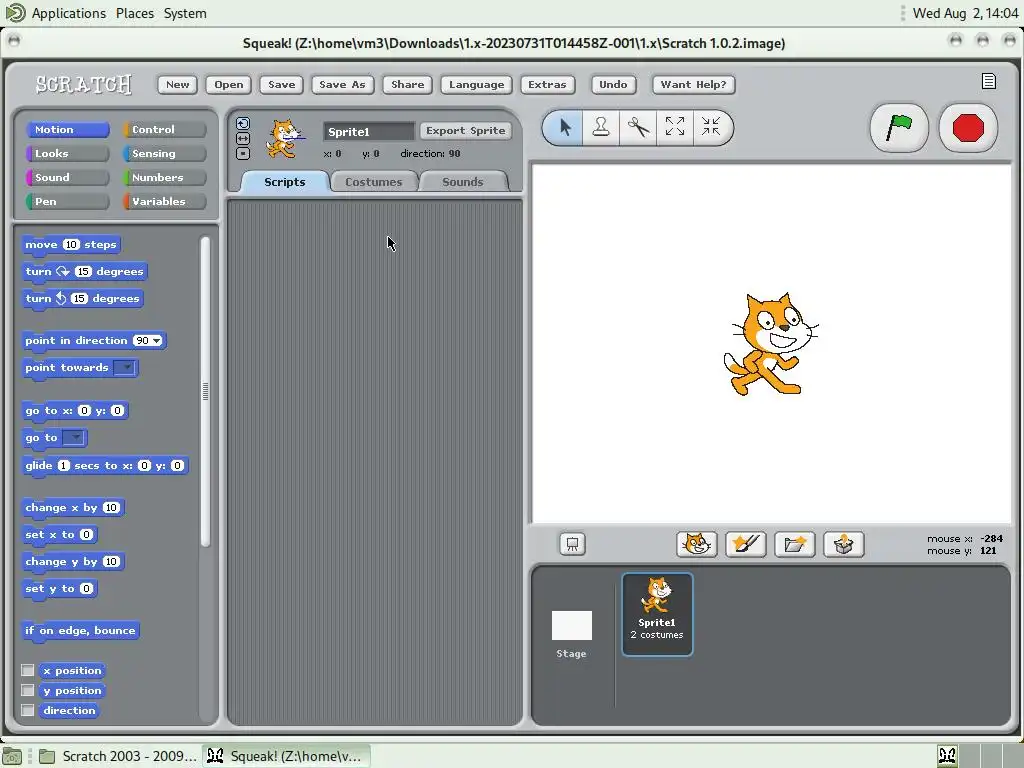Load sprite from file folder icon

click(794, 544)
